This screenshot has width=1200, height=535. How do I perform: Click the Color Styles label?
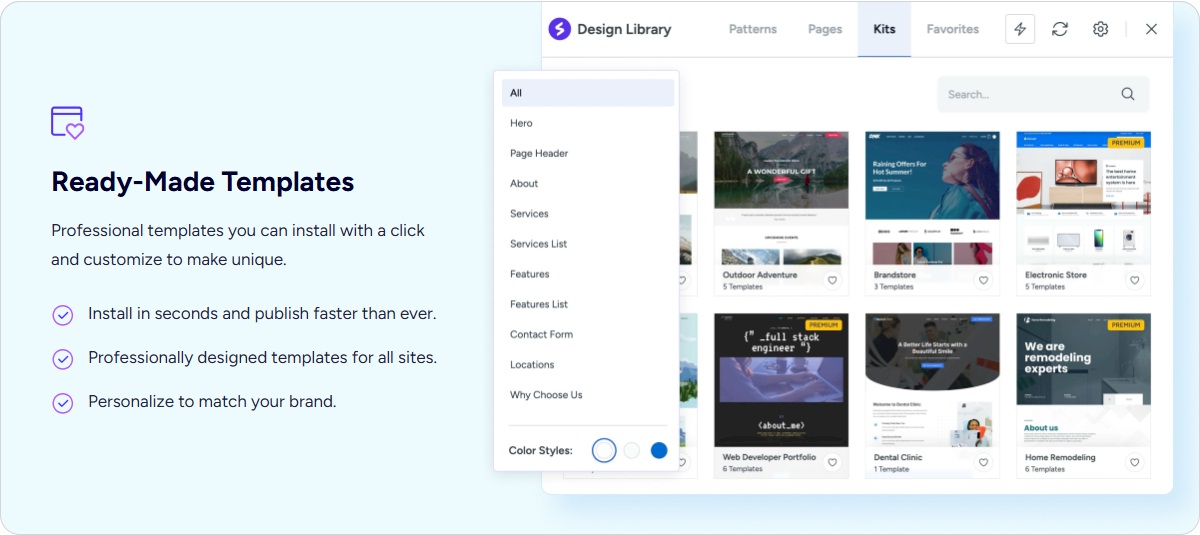pyautogui.click(x=540, y=451)
